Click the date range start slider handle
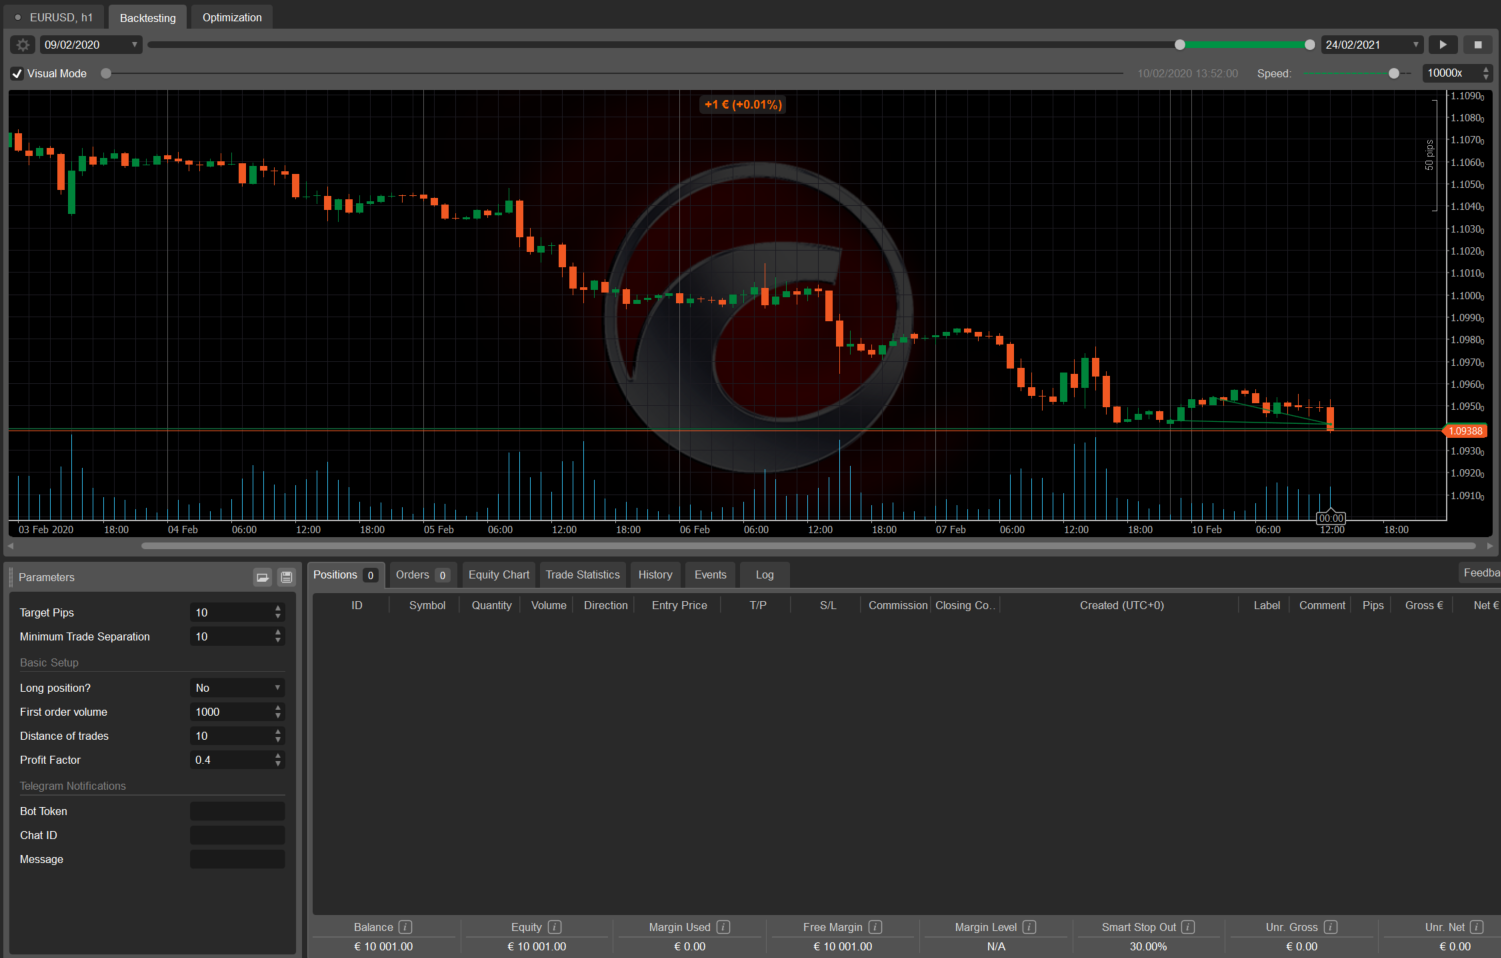Screen dimensions: 1501x958 1180,45
